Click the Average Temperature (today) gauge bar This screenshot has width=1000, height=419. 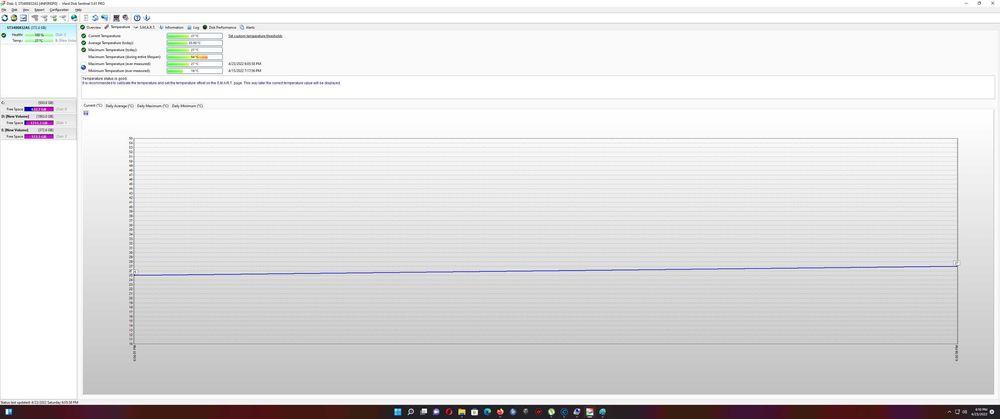(195, 43)
